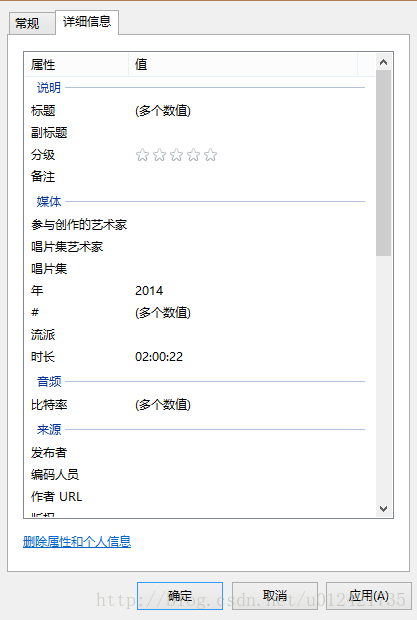Set 分级 rating to four stars
This screenshot has height=620, width=417.
pyautogui.click(x=193, y=155)
